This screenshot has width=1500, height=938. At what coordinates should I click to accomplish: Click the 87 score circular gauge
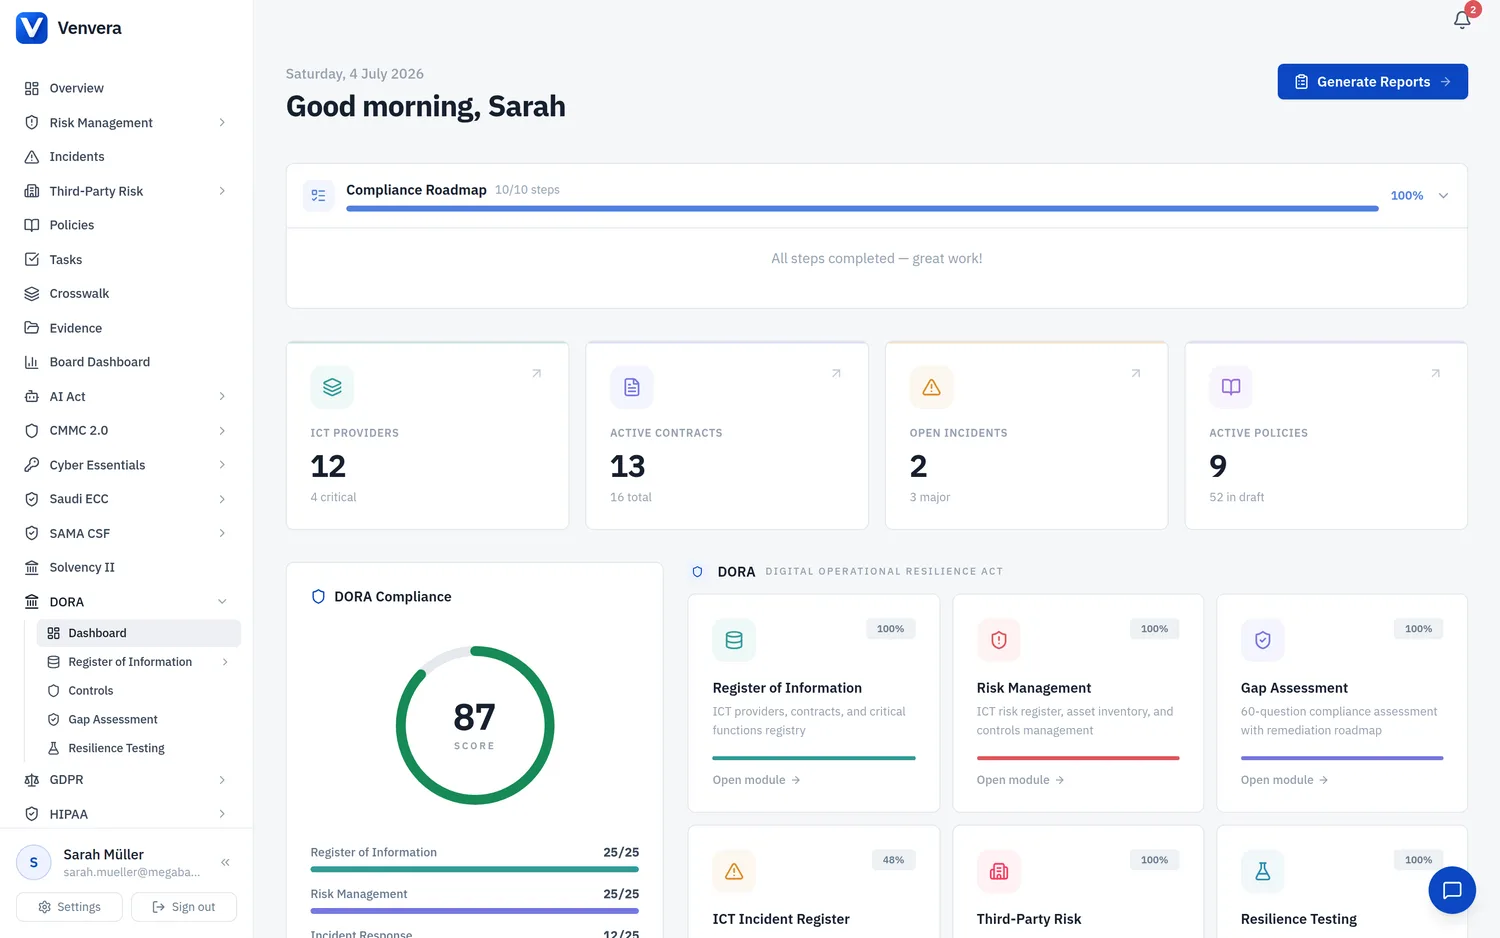pyautogui.click(x=475, y=725)
